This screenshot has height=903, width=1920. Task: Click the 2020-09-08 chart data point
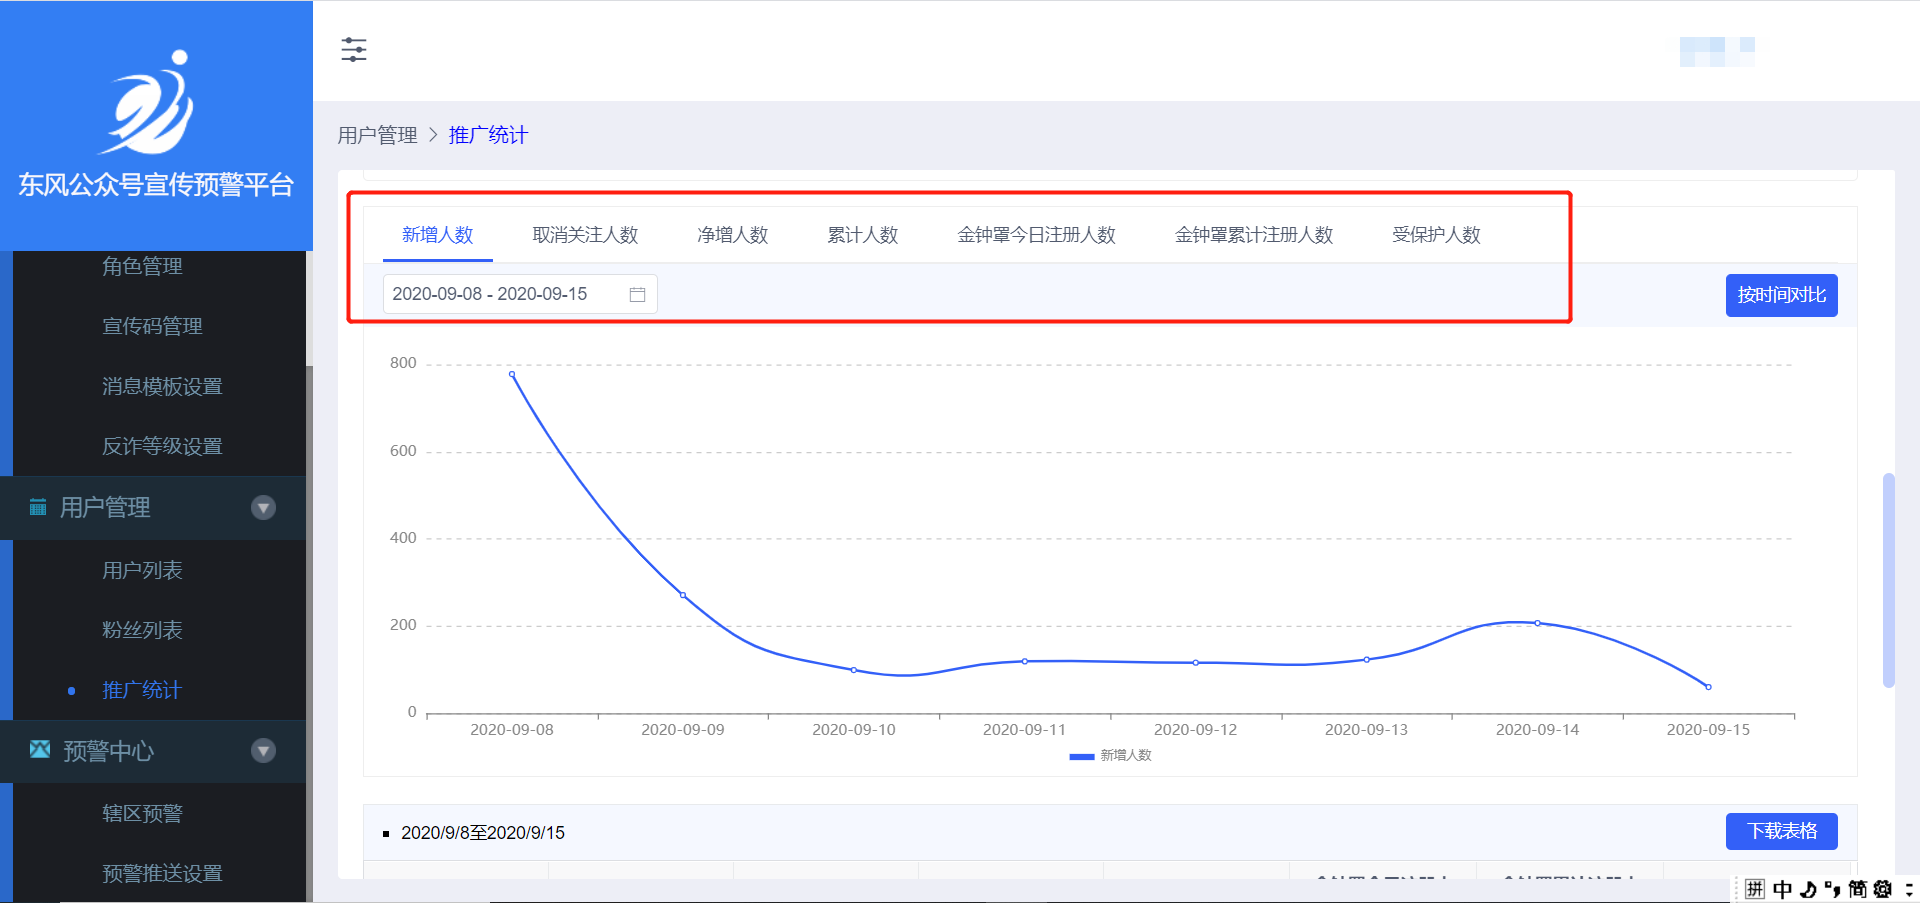point(512,374)
